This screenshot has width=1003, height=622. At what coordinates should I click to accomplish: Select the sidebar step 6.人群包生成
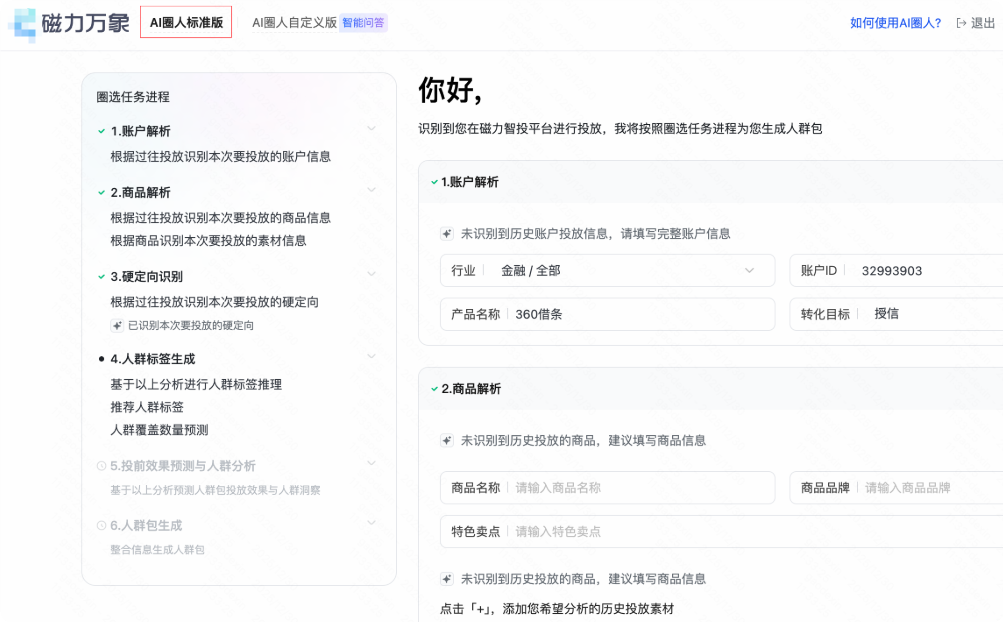pos(146,525)
